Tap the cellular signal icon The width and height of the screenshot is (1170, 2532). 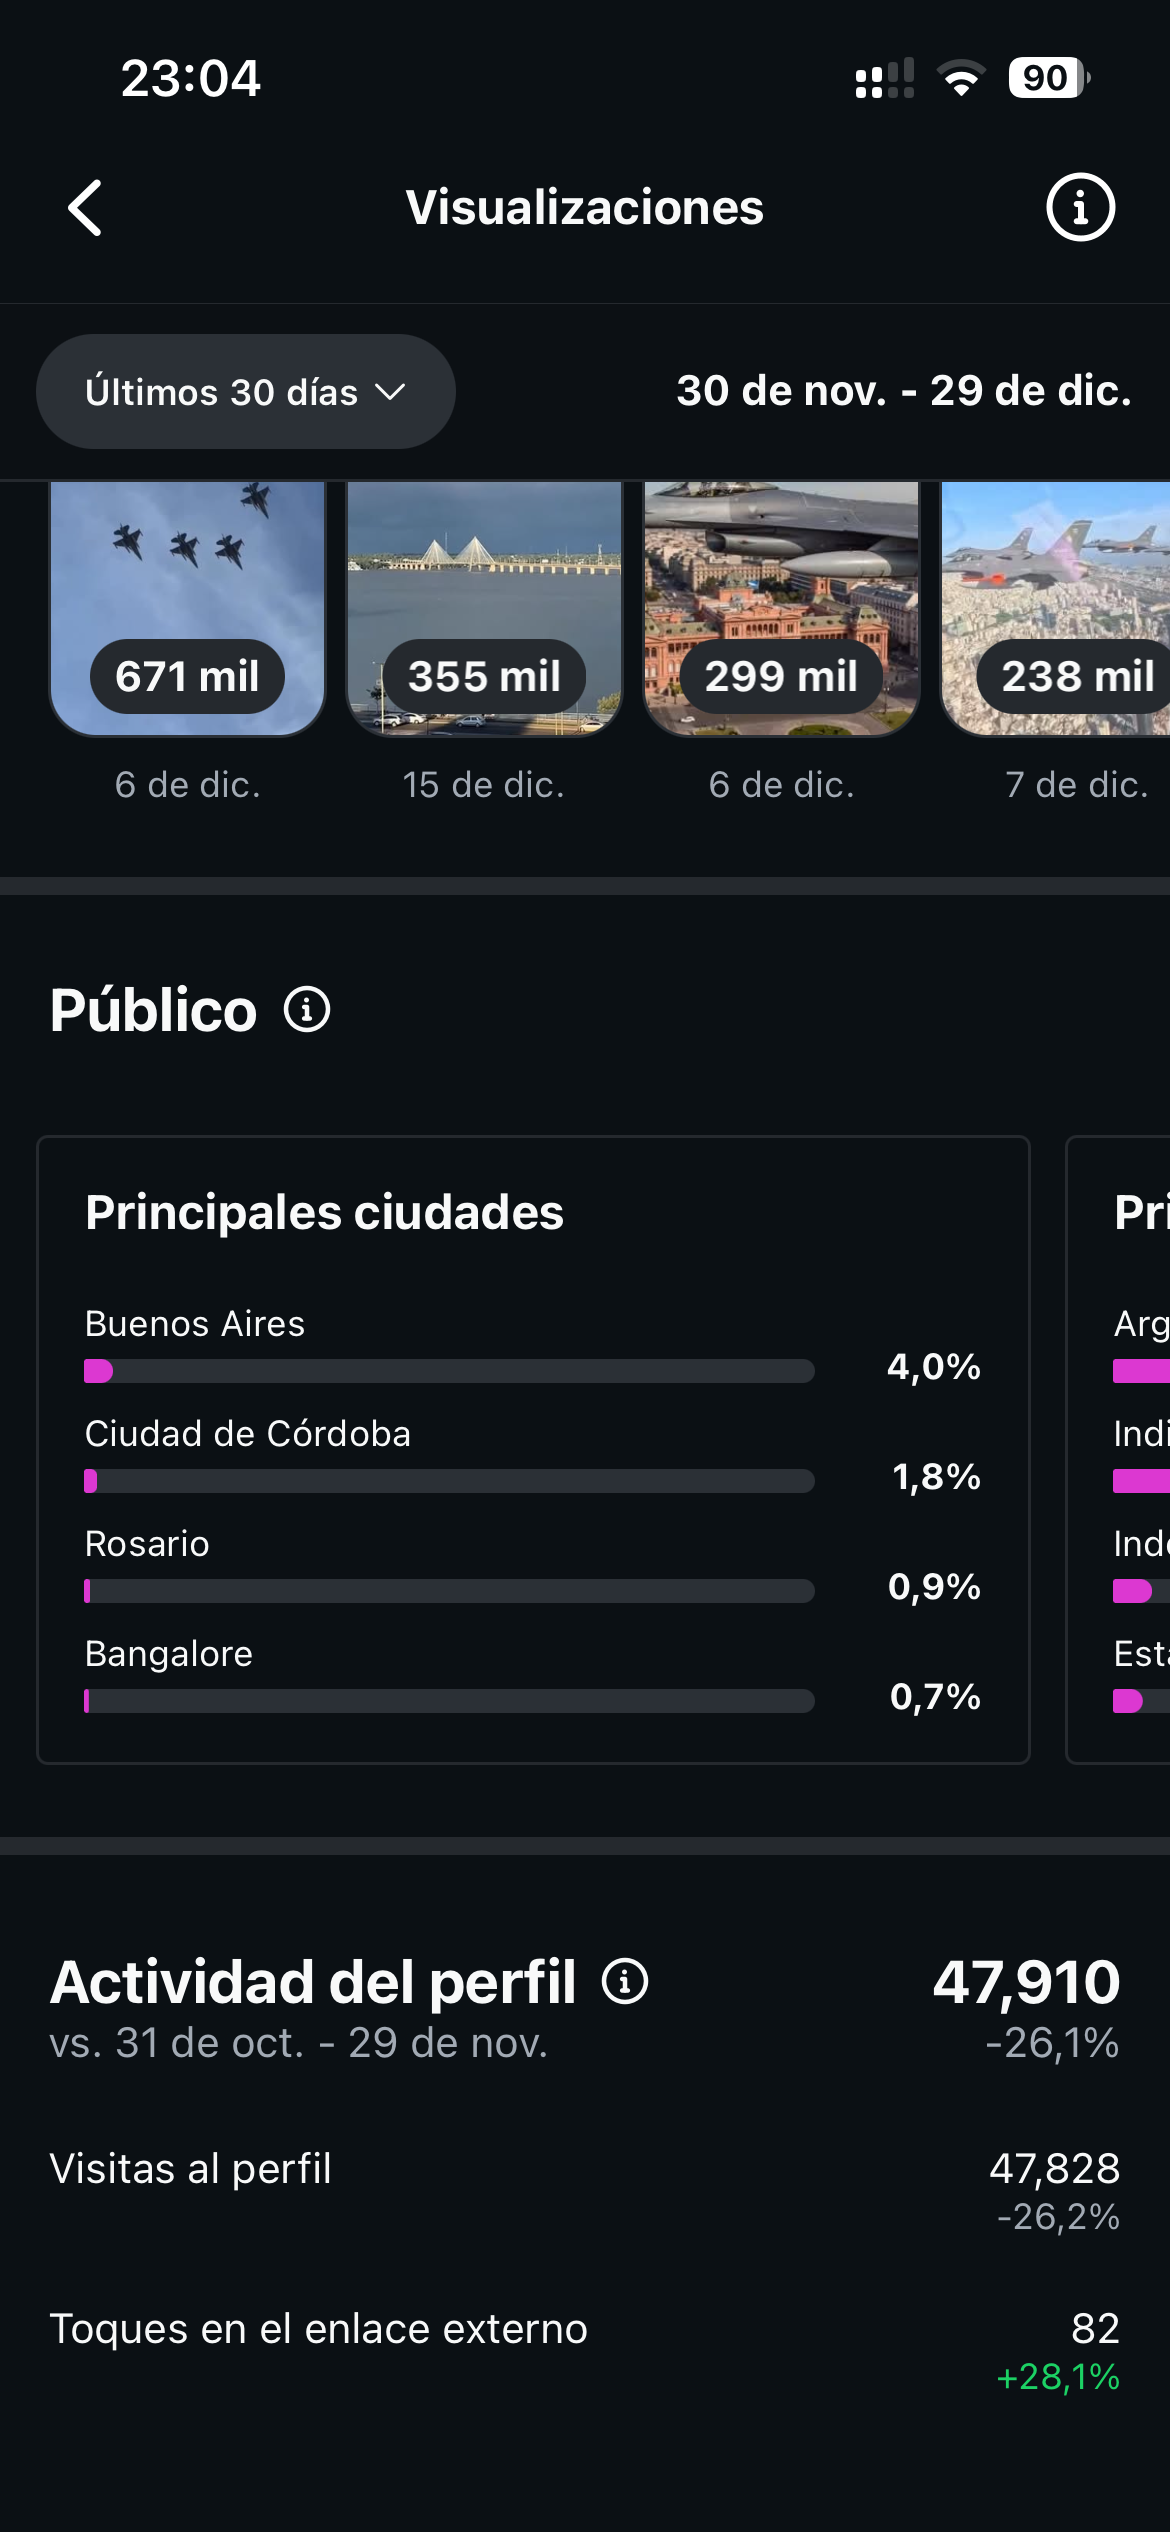884,75
